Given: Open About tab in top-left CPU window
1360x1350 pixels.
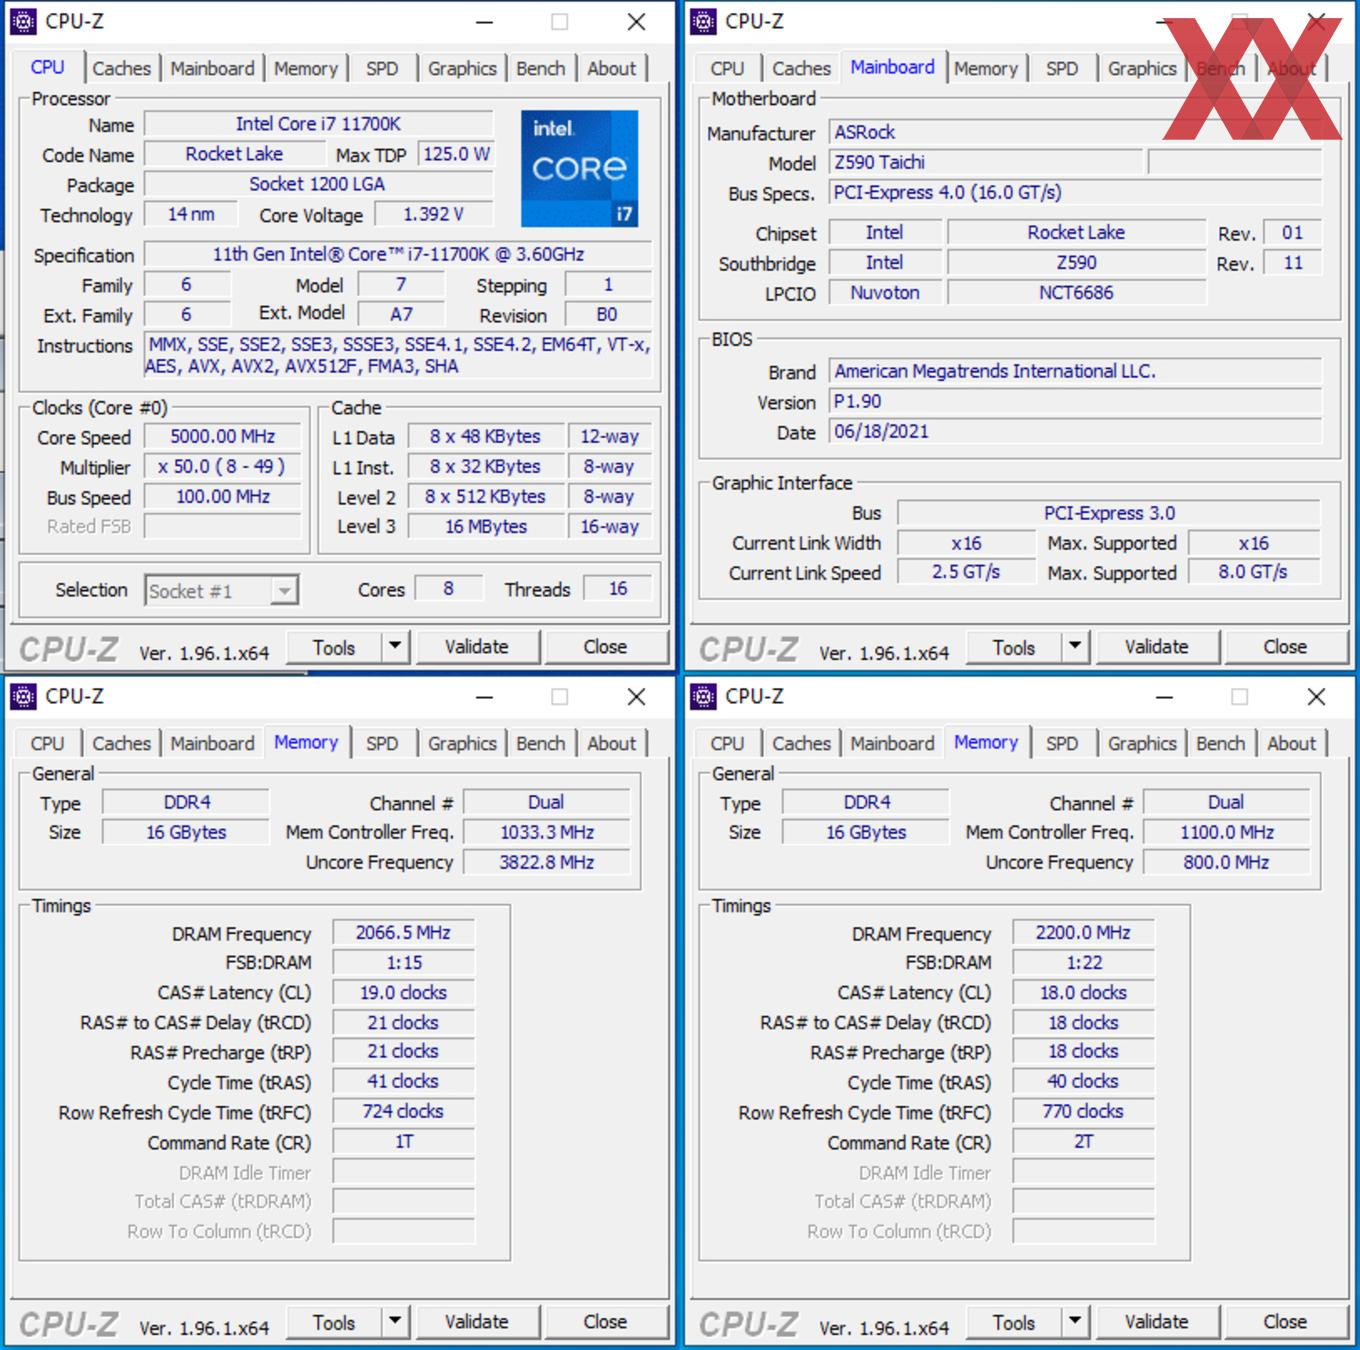Looking at the screenshot, I should click(612, 68).
